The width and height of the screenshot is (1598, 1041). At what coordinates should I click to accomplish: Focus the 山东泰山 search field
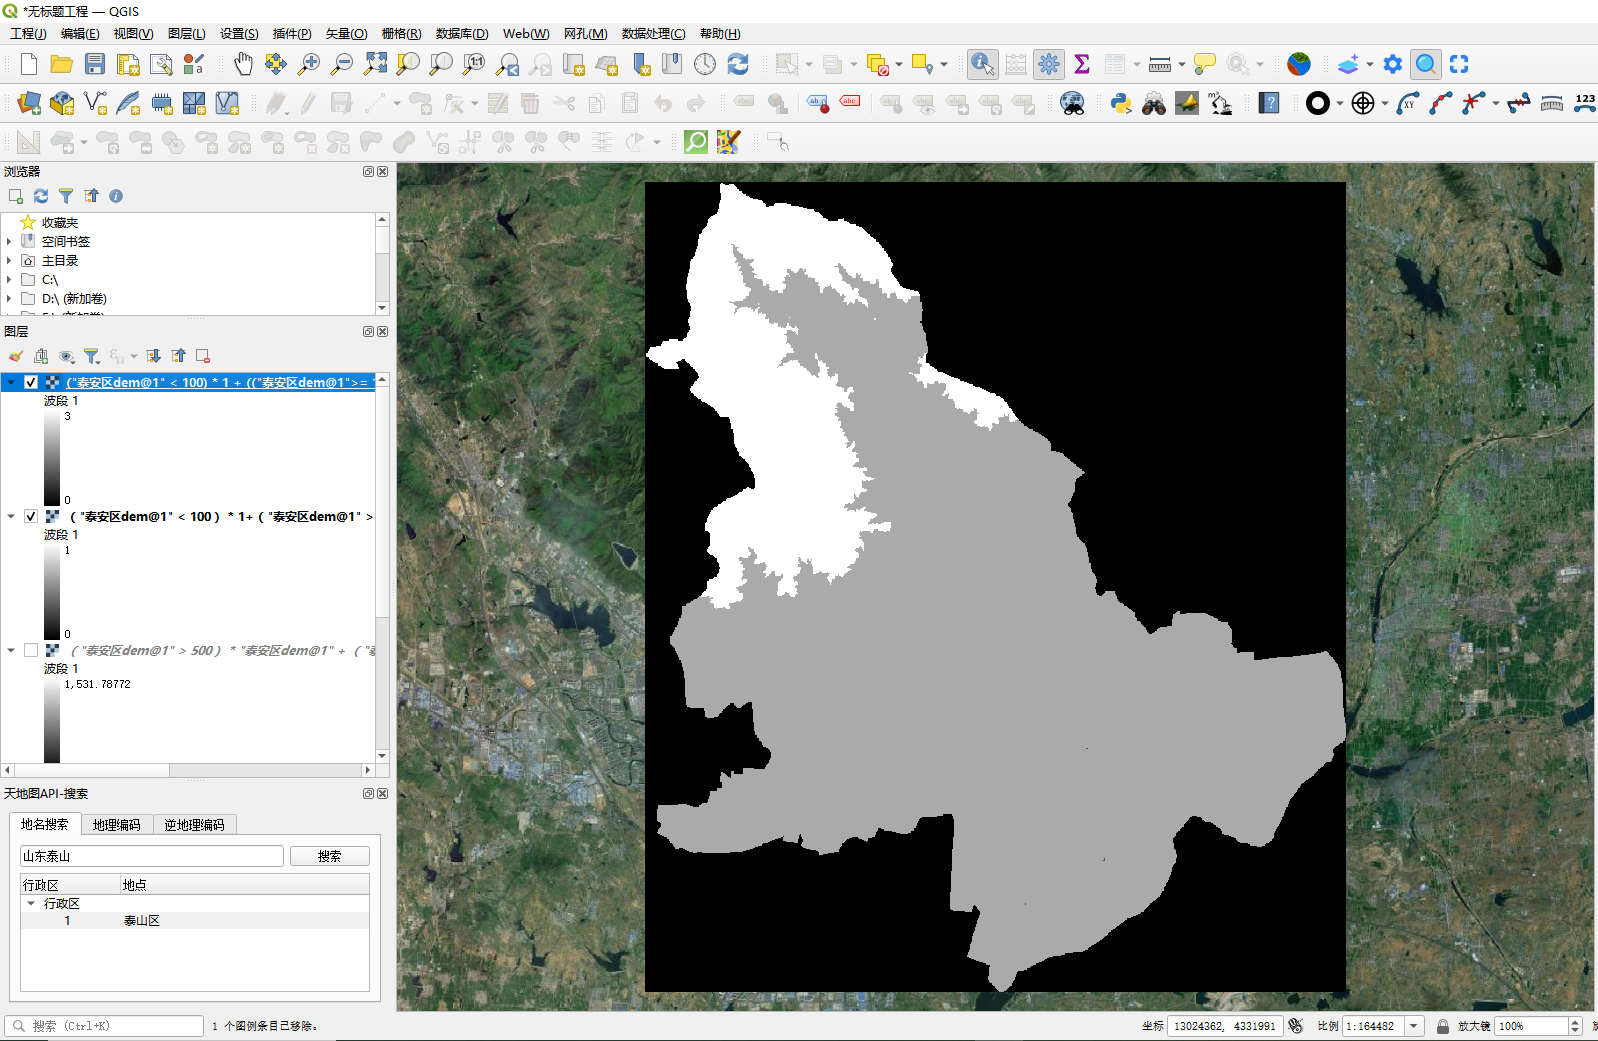pyautogui.click(x=152, y=856)
